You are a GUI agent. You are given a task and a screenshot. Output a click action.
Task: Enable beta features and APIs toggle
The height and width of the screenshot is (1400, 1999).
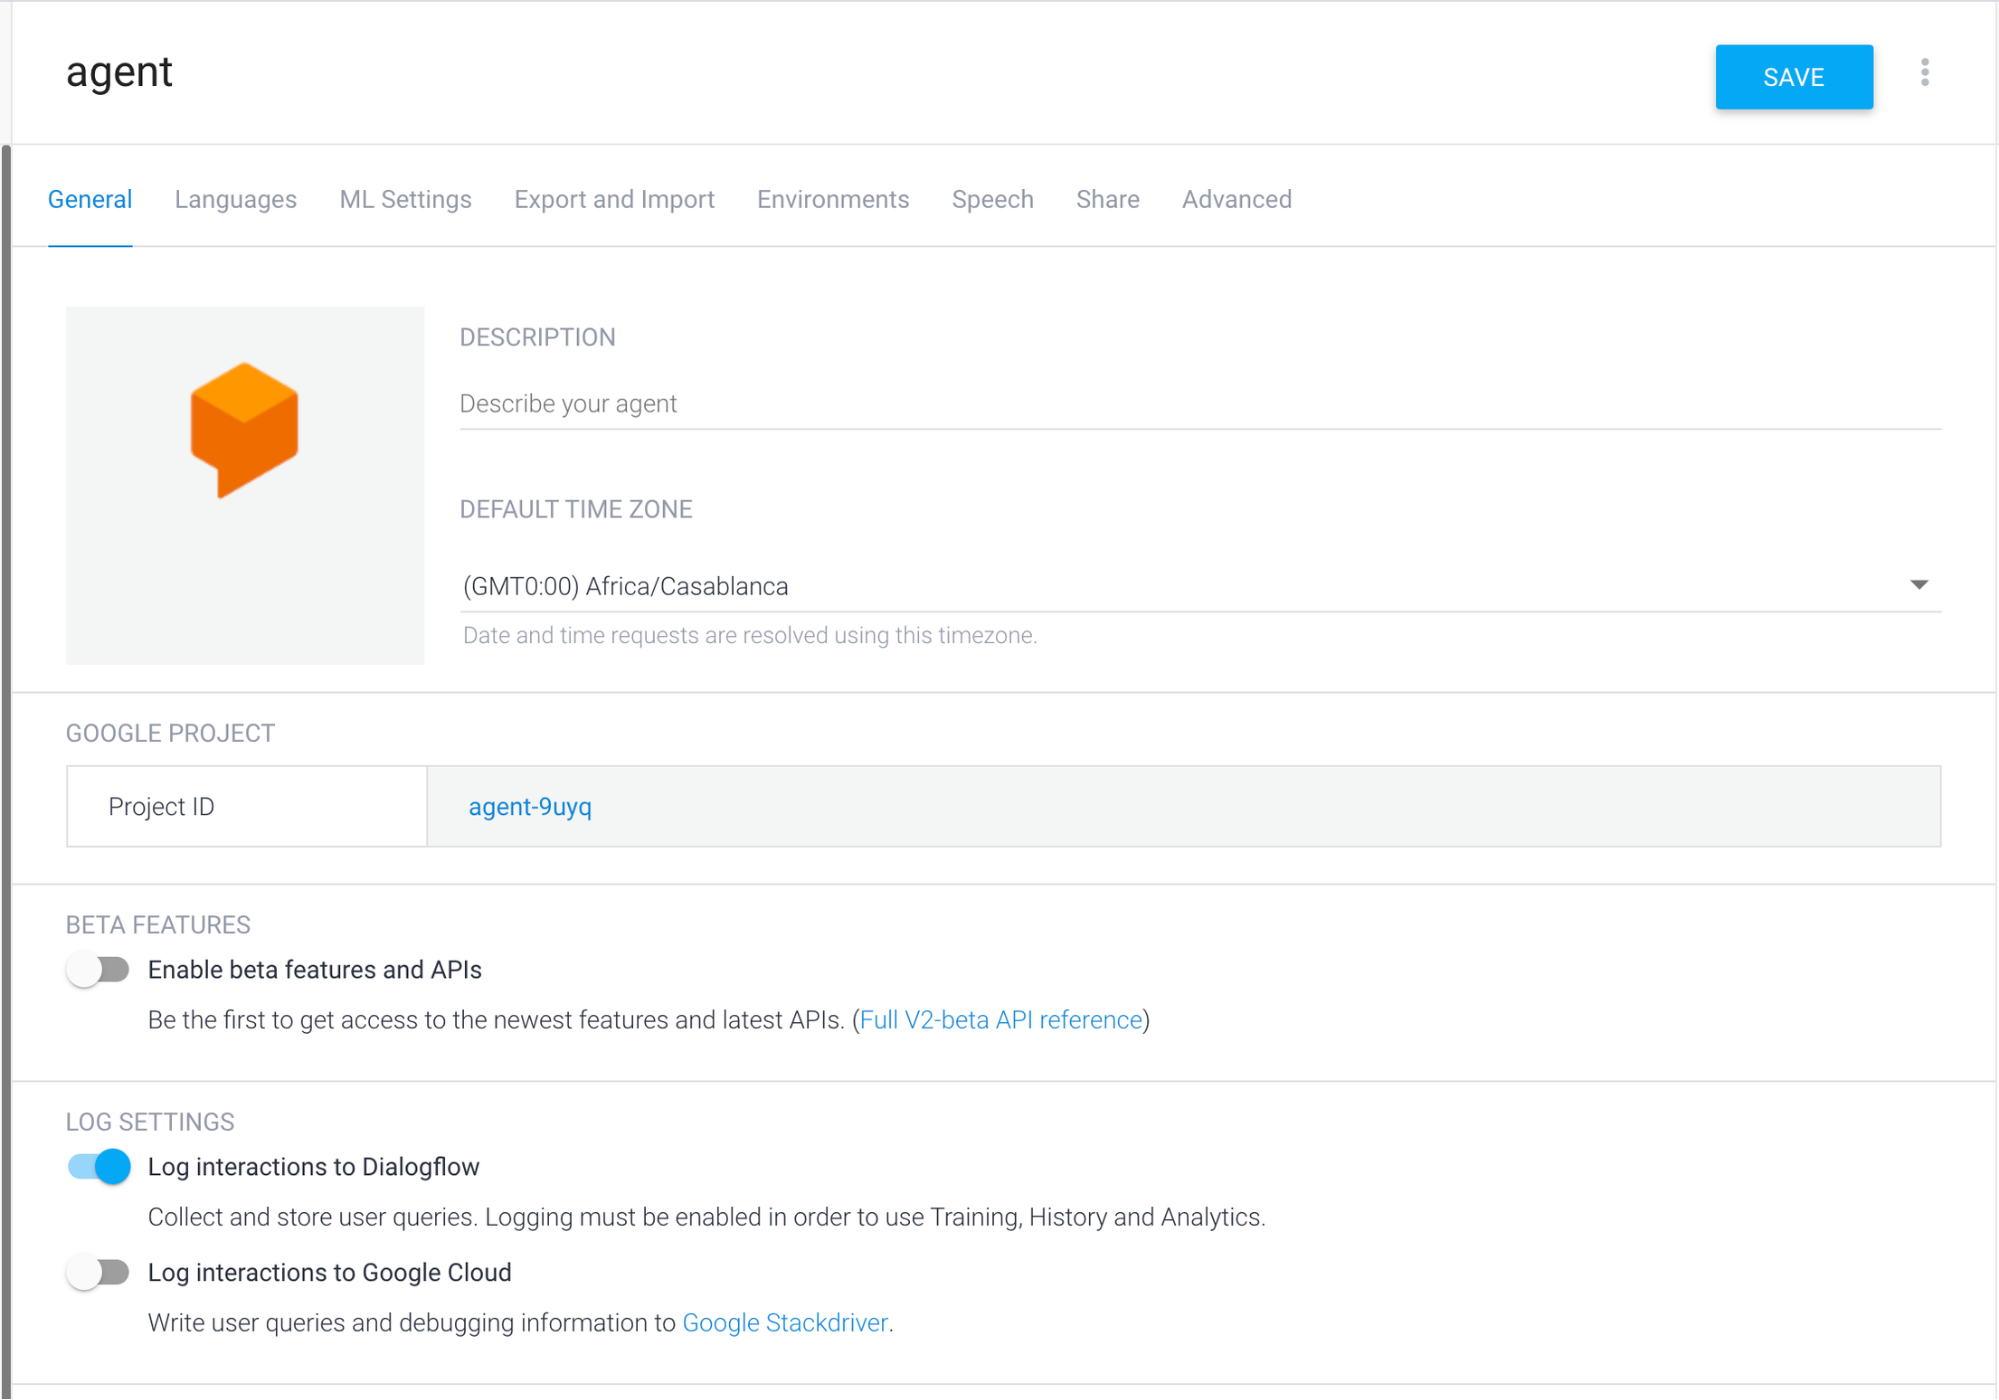coord(98,969)
